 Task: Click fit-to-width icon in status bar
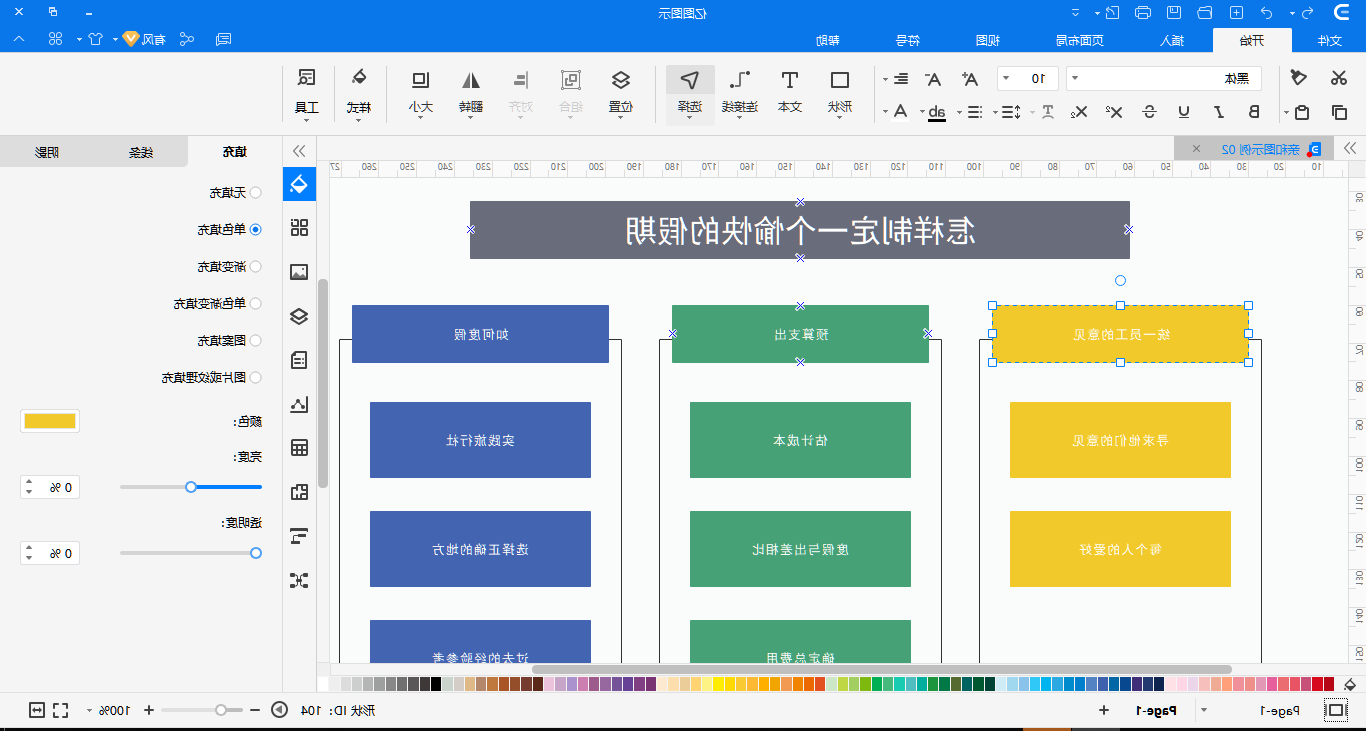(x=37, y=710)
